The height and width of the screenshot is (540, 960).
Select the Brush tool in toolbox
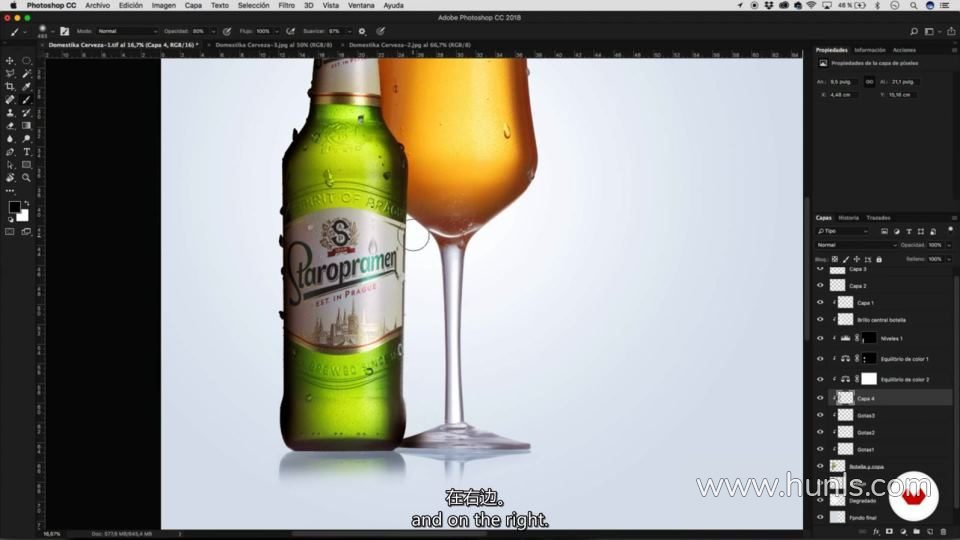tap(26, 99)
